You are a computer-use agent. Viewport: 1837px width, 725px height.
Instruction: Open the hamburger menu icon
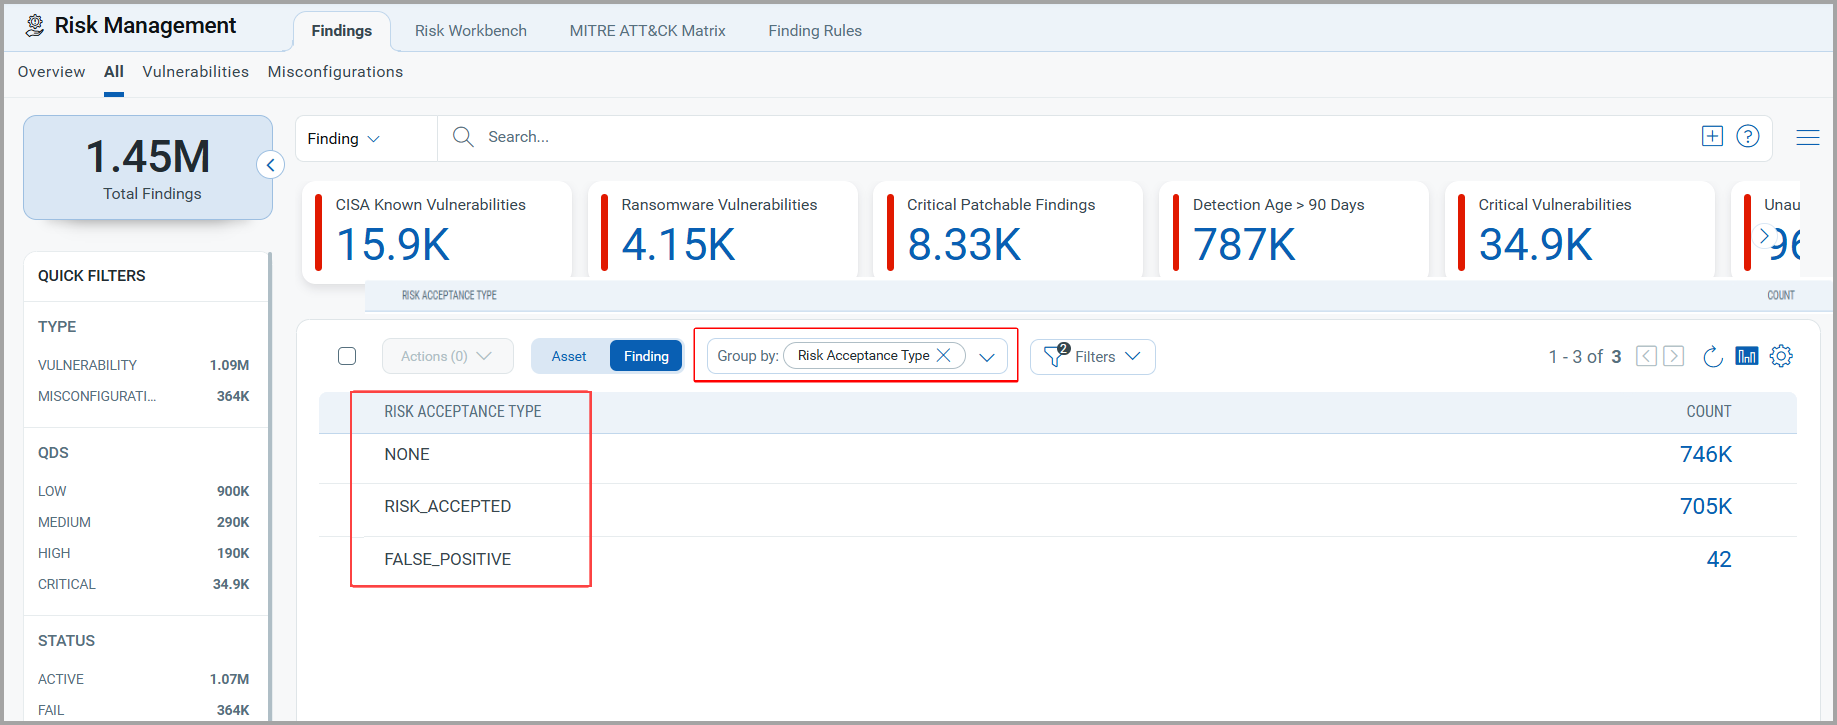tap(1807, 138)
